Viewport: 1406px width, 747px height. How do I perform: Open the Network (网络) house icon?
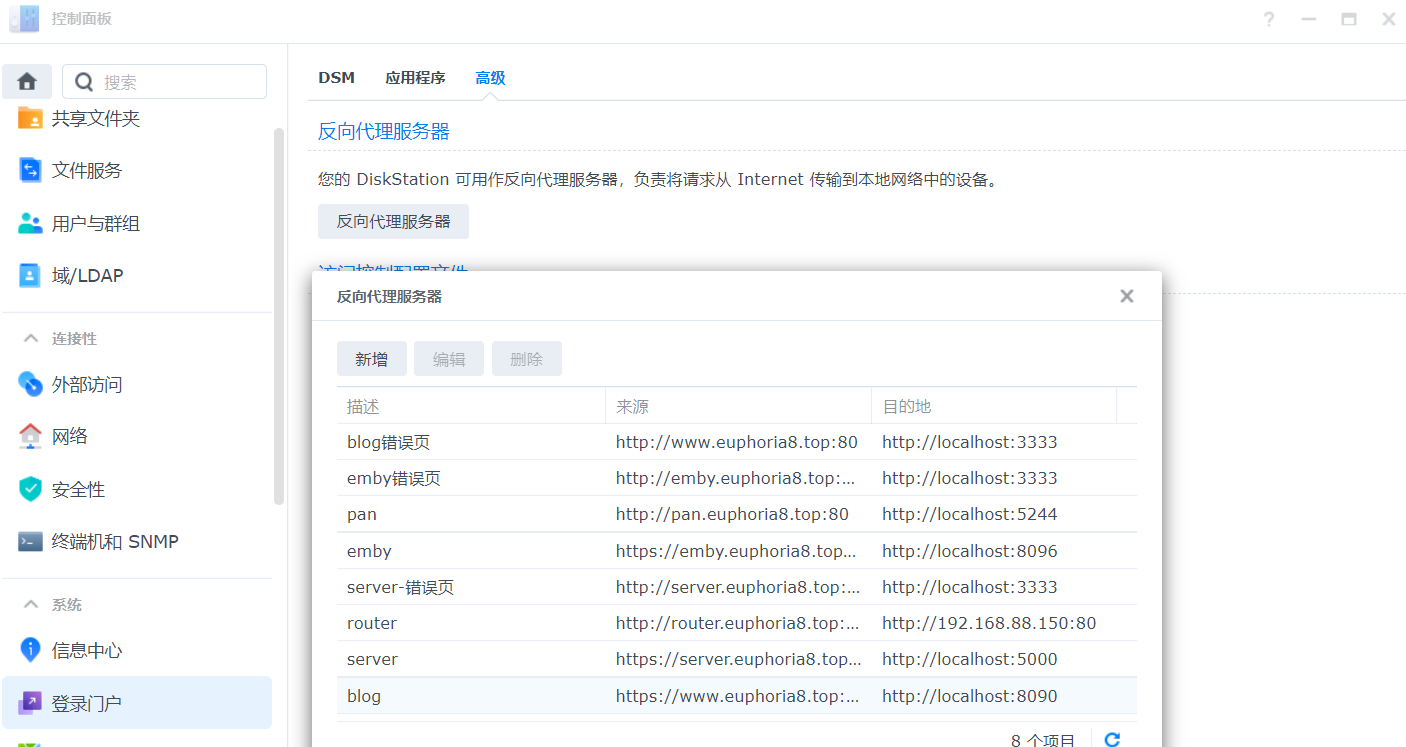[x=30, y=437]
